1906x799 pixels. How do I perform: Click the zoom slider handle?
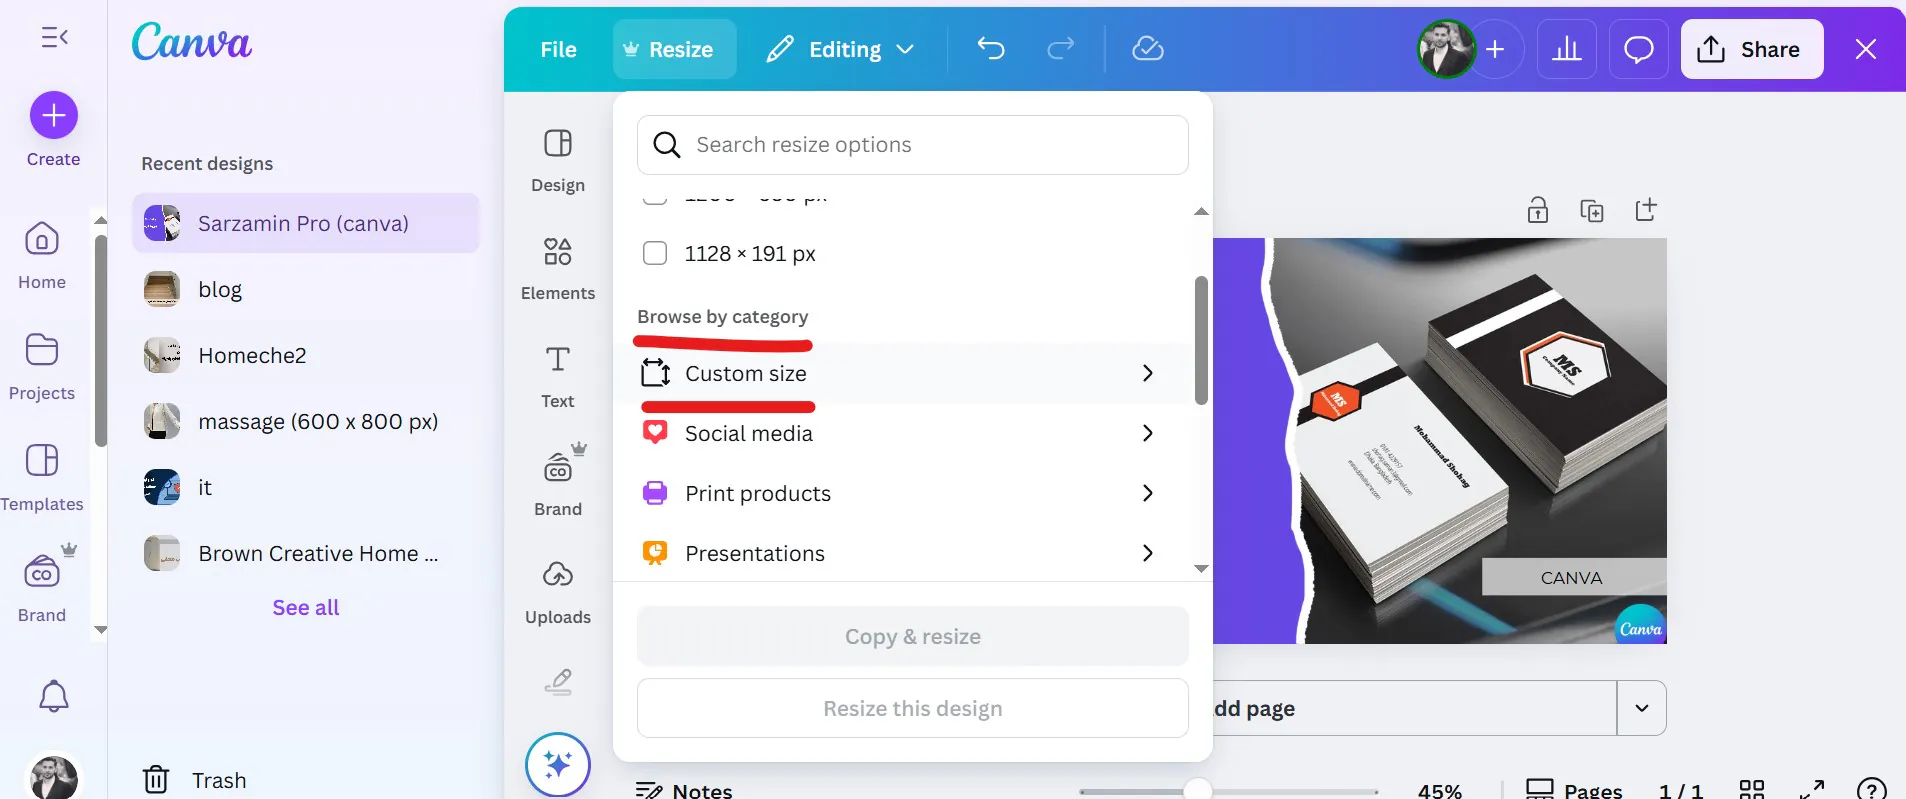[1197, 790]
